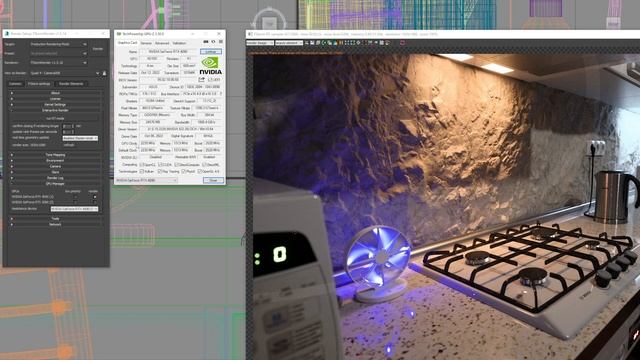The height and width of the screenshot is (360, 640).
Task: Open the beauty element dropdown in the frame buffer
Action: point(289,43)
